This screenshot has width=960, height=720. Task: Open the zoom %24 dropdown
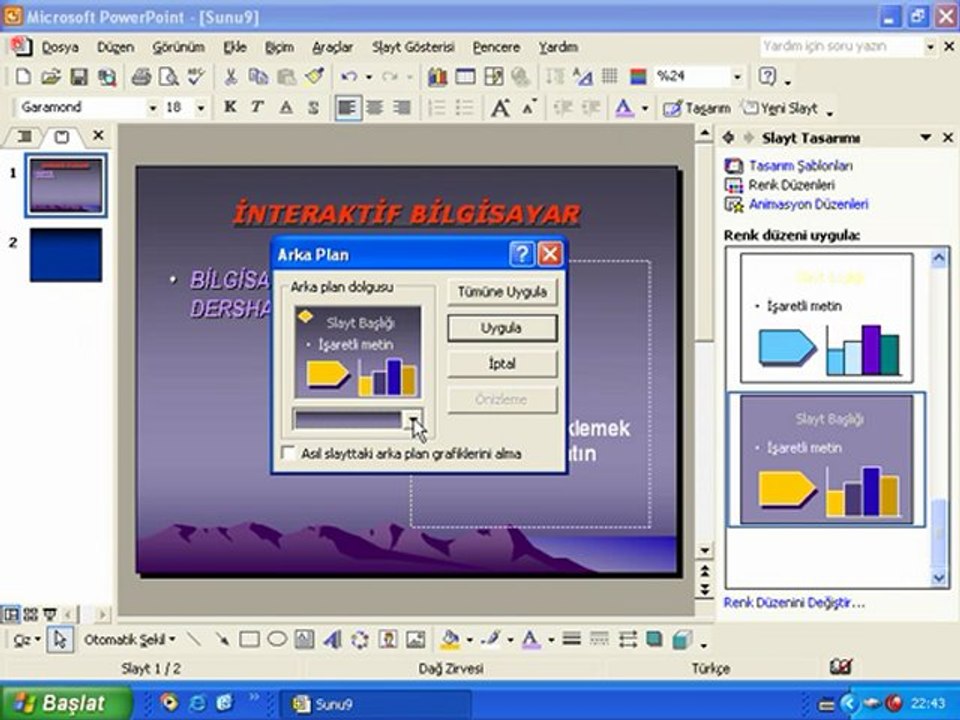click(738, 77)
